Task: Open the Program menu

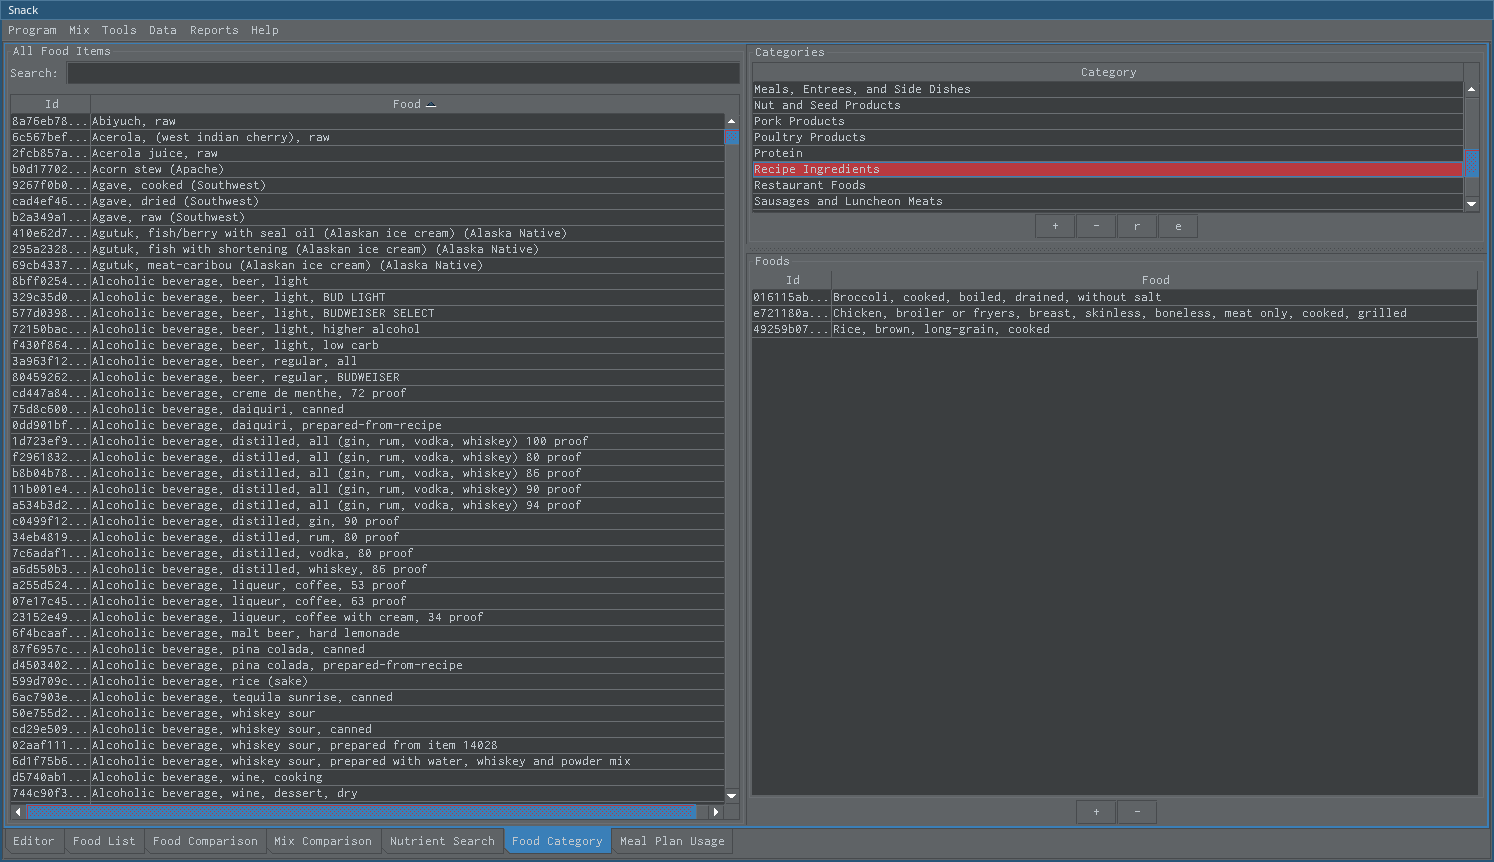Action: (32, 30)
